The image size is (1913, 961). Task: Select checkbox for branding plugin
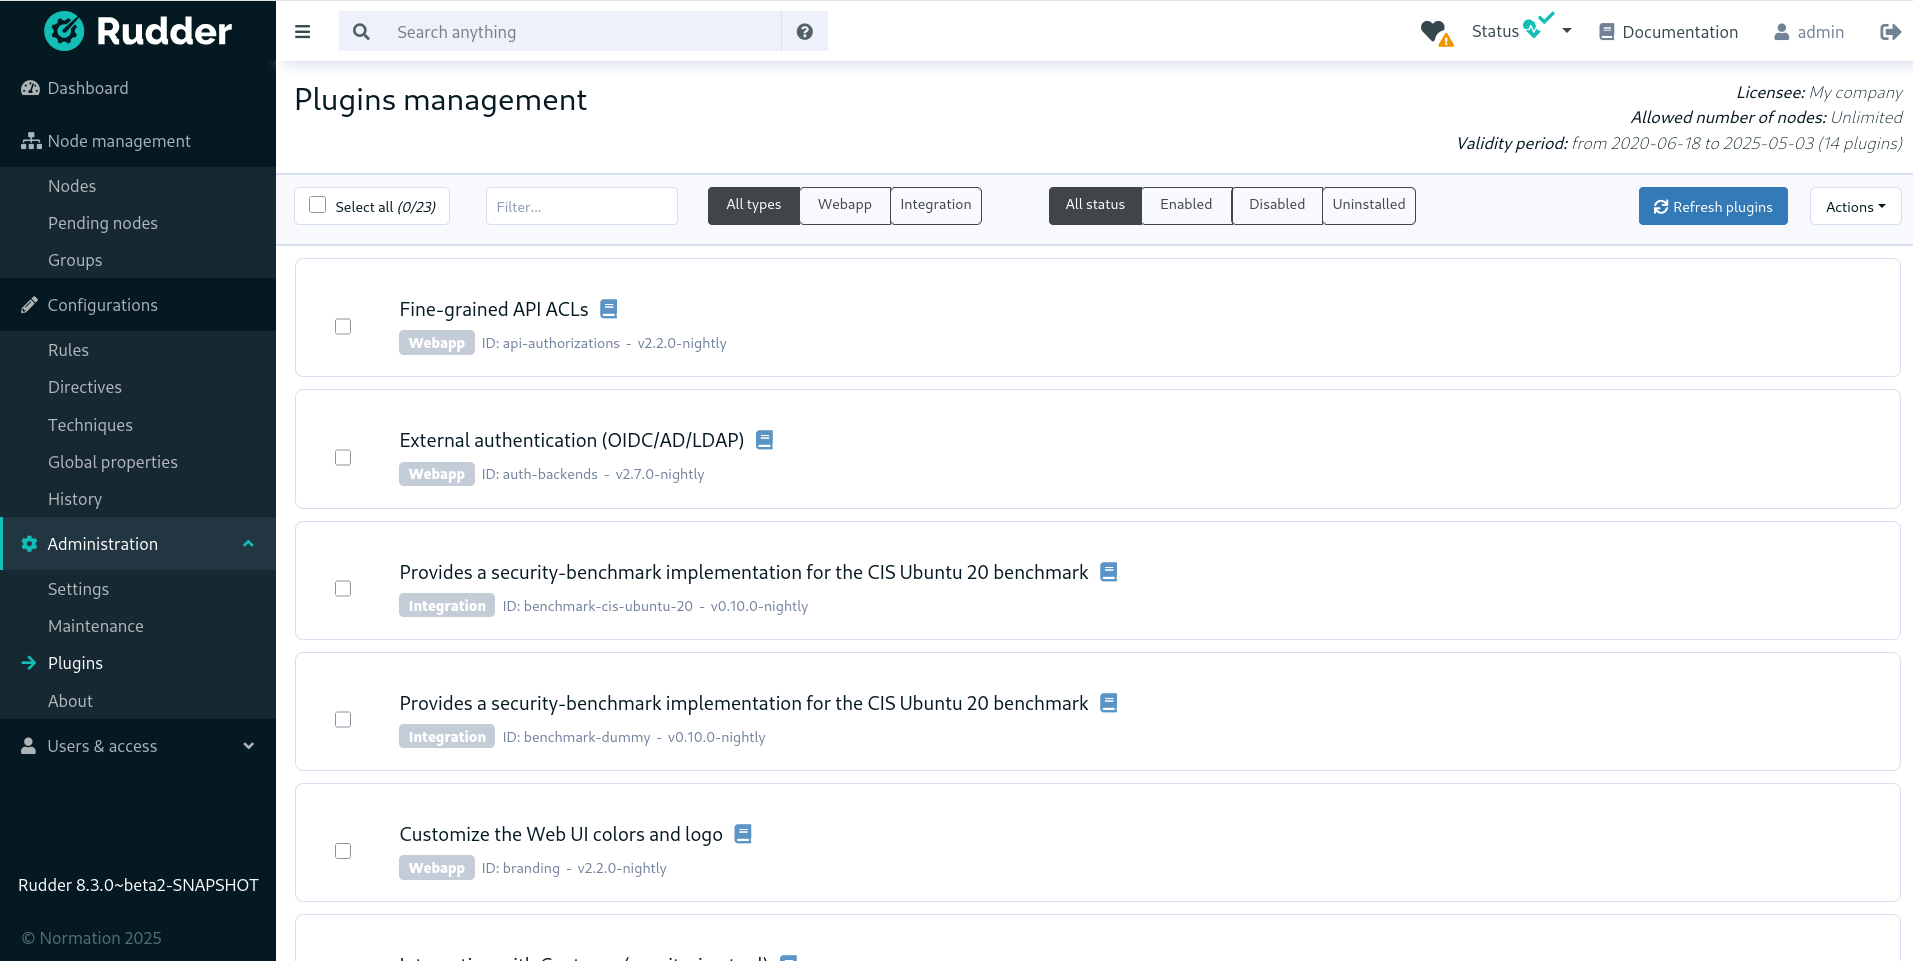pos(343,851)
